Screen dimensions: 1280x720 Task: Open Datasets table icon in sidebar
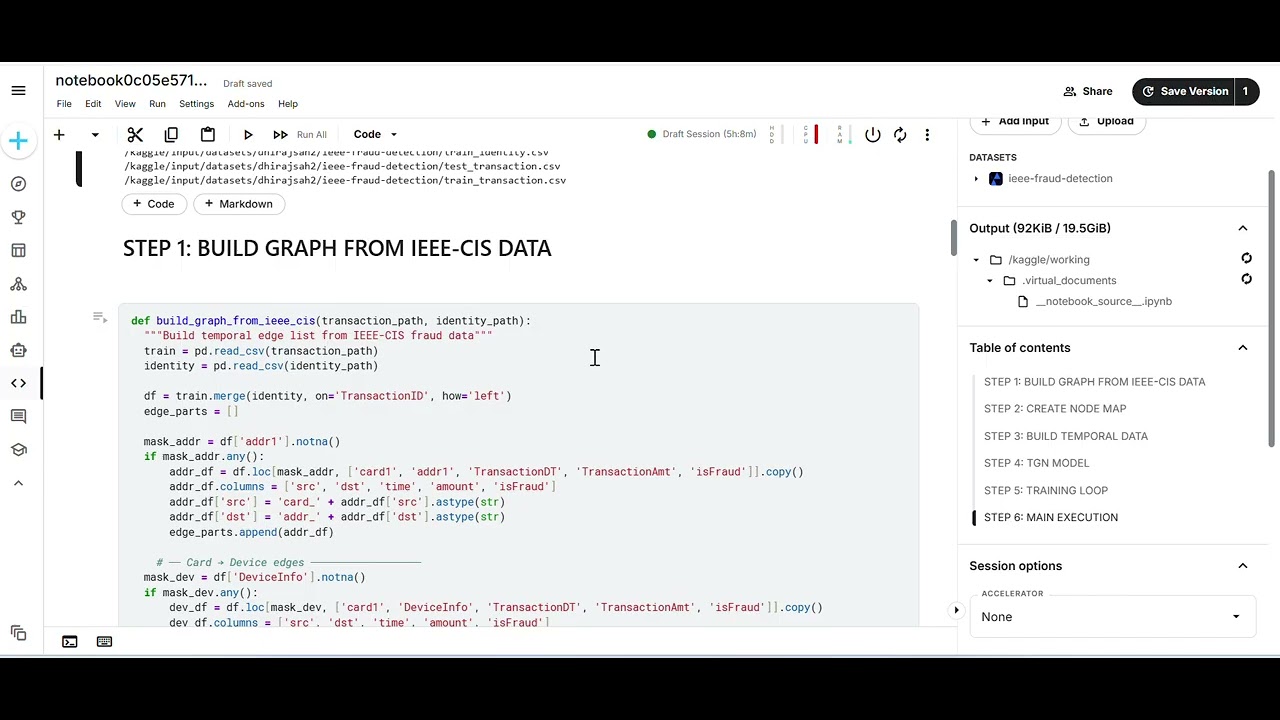(x=18, y=250)
